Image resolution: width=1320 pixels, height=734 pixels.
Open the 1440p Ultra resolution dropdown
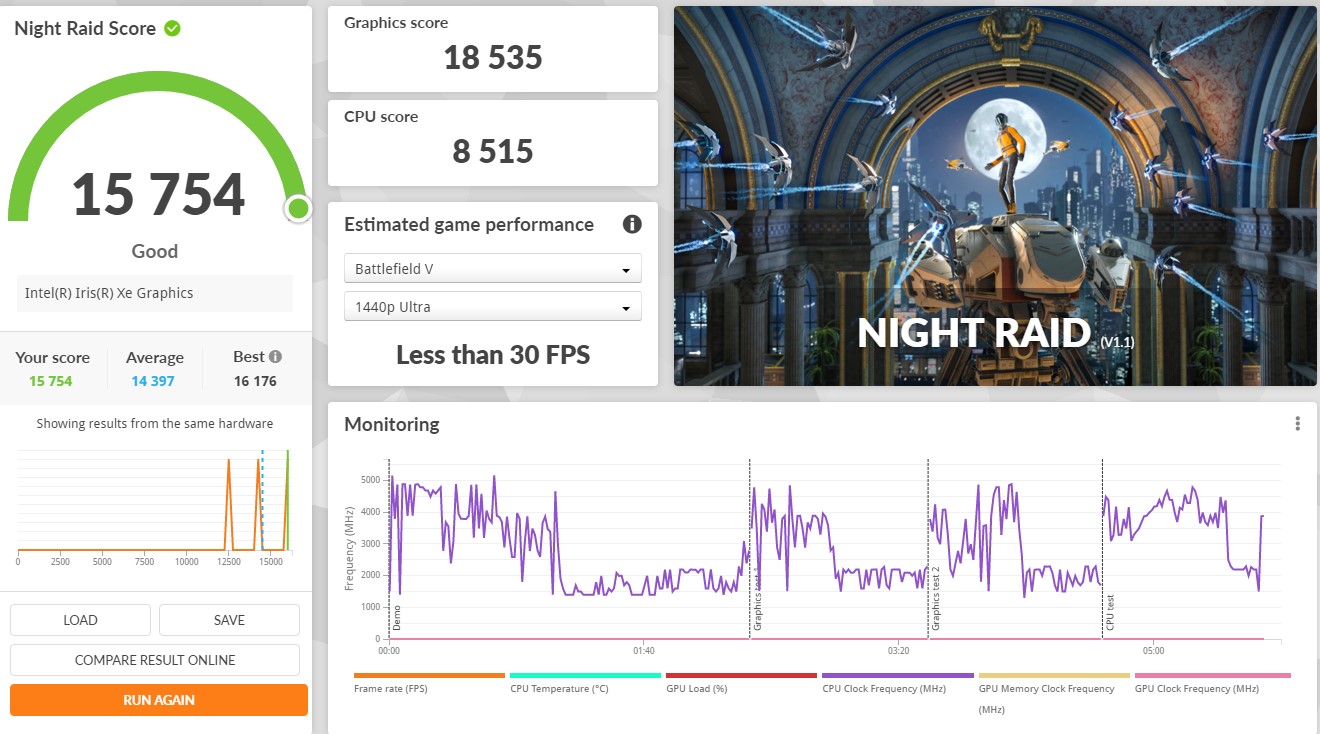pyautogui.click(x=492, y=307)
